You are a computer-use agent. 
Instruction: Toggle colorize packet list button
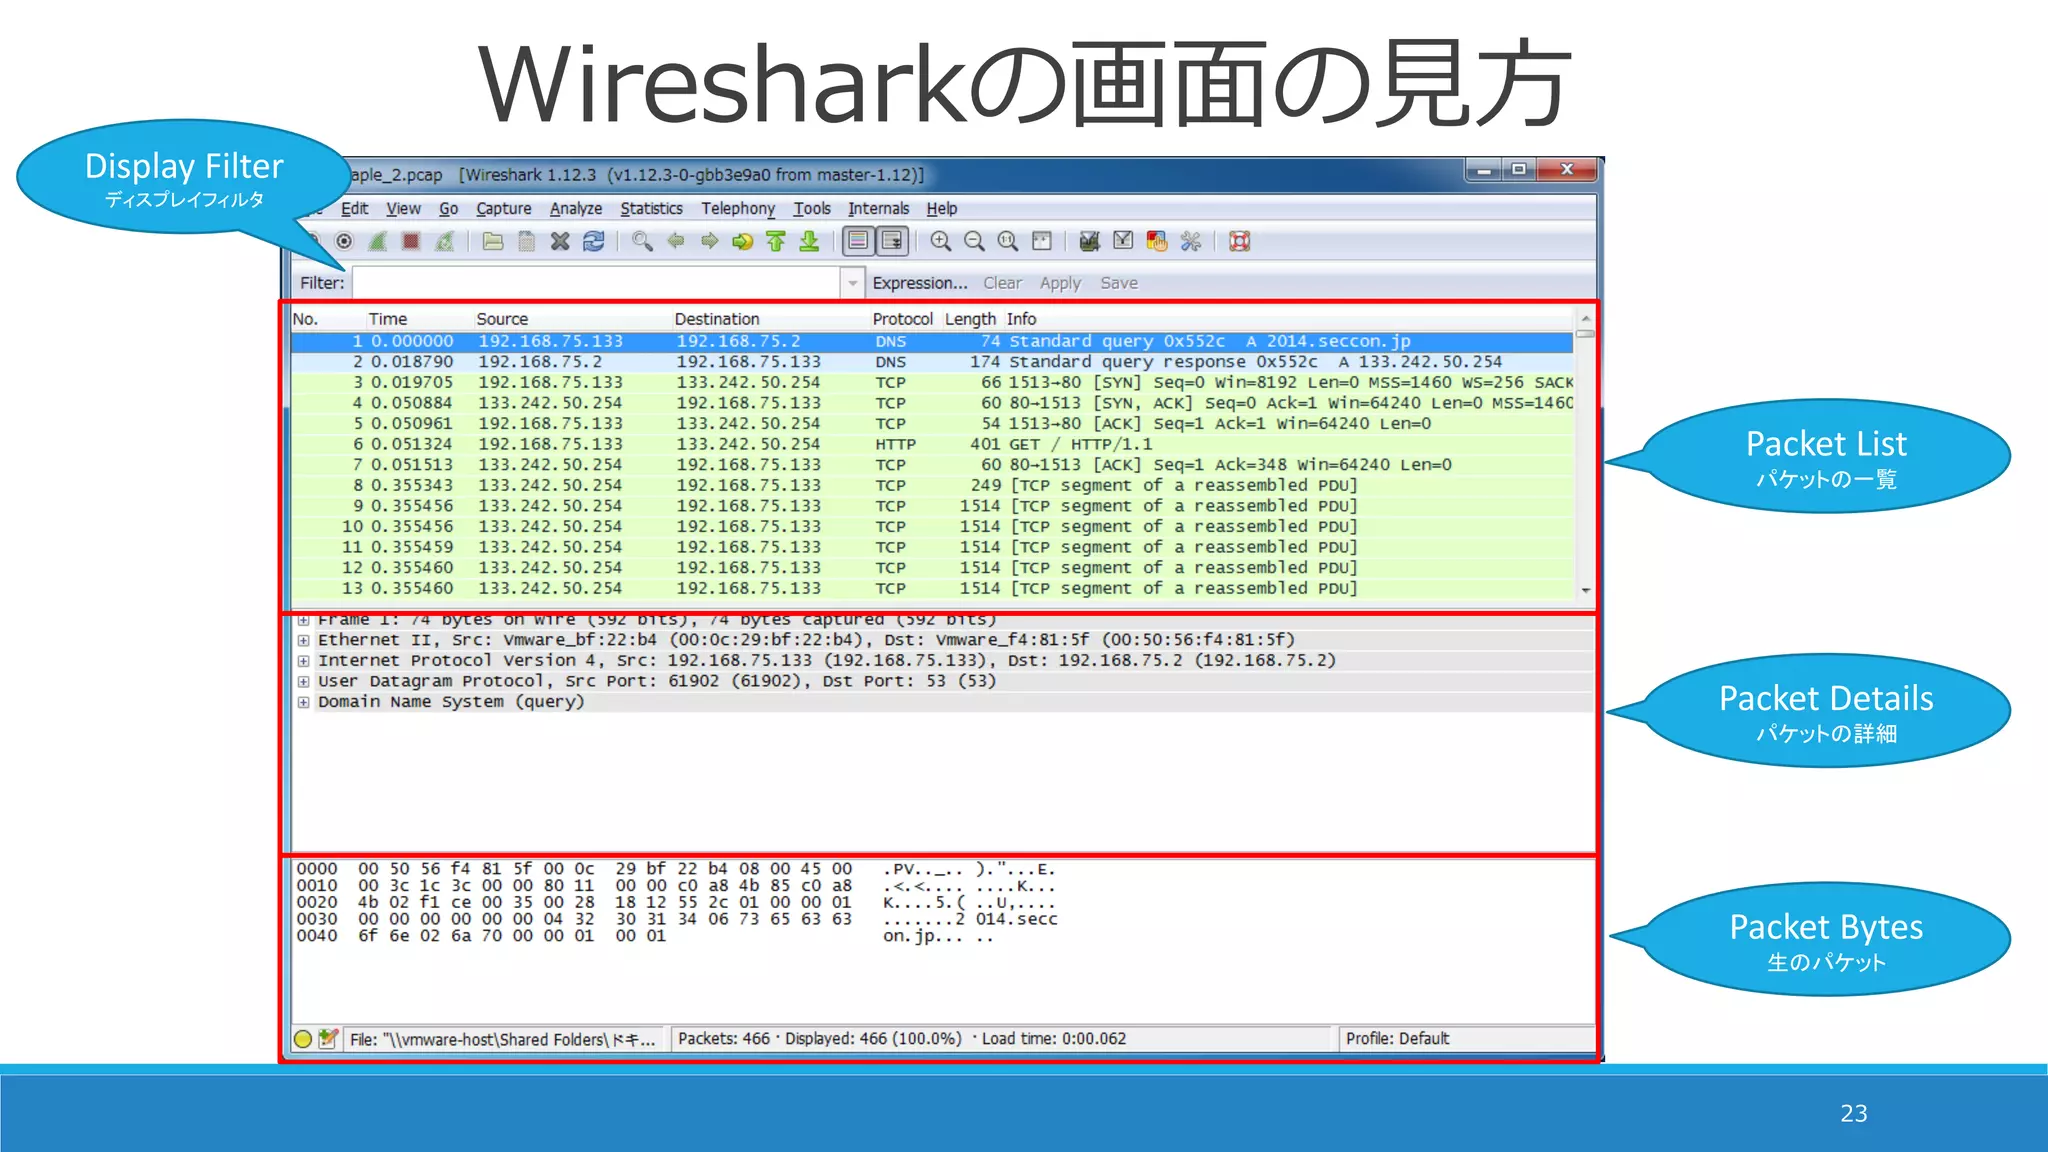858,242
